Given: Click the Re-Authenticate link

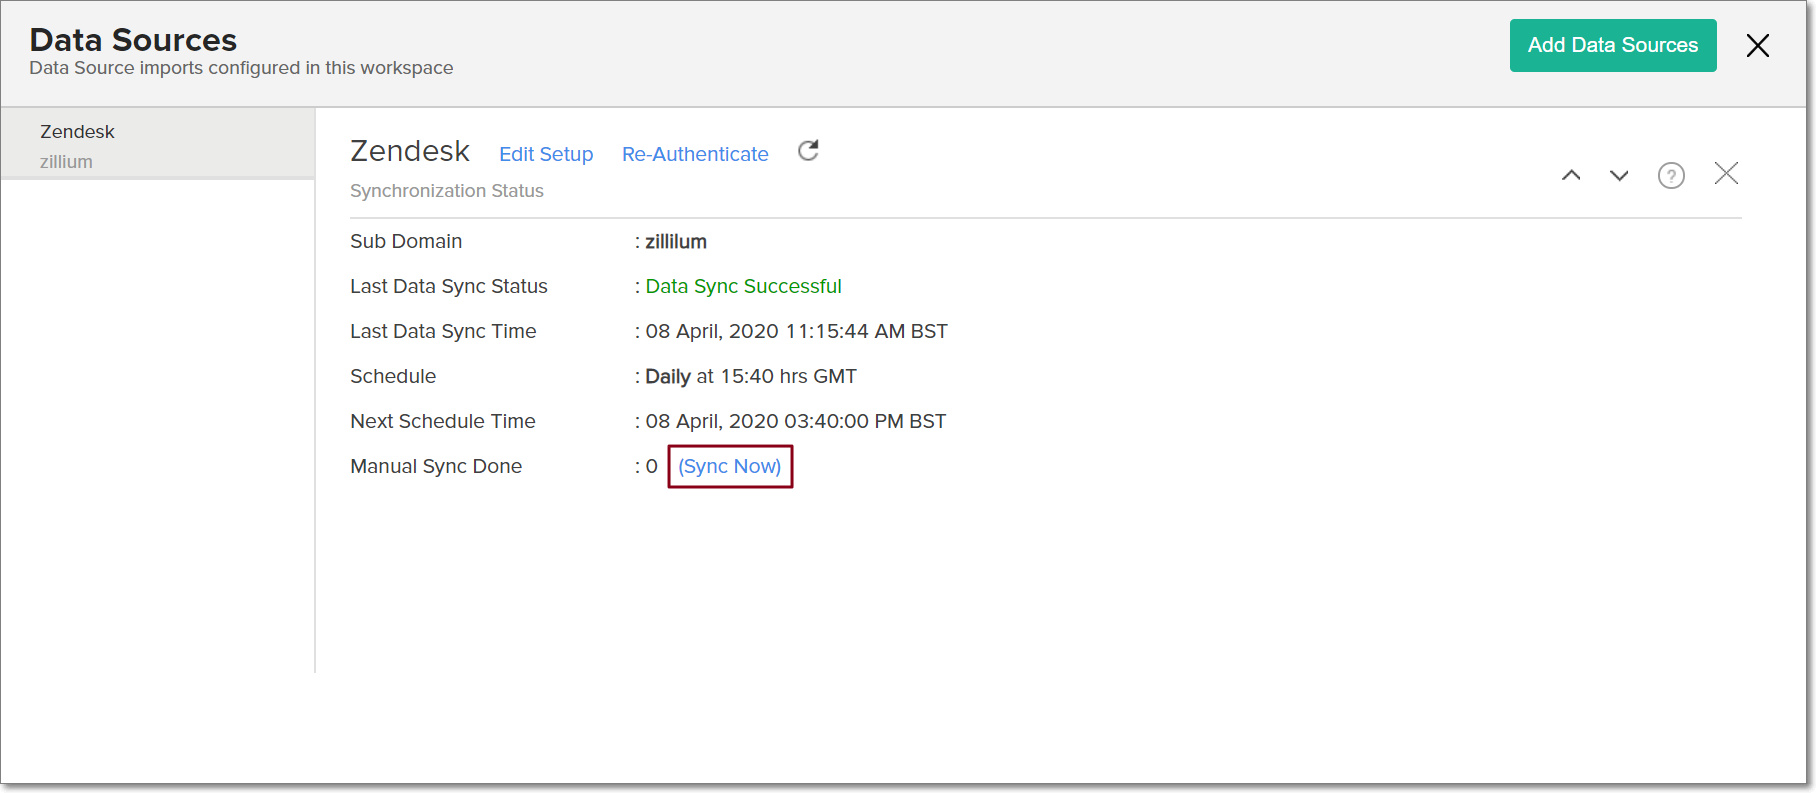Looking at the screenshot, I should (x=695, y=154).
